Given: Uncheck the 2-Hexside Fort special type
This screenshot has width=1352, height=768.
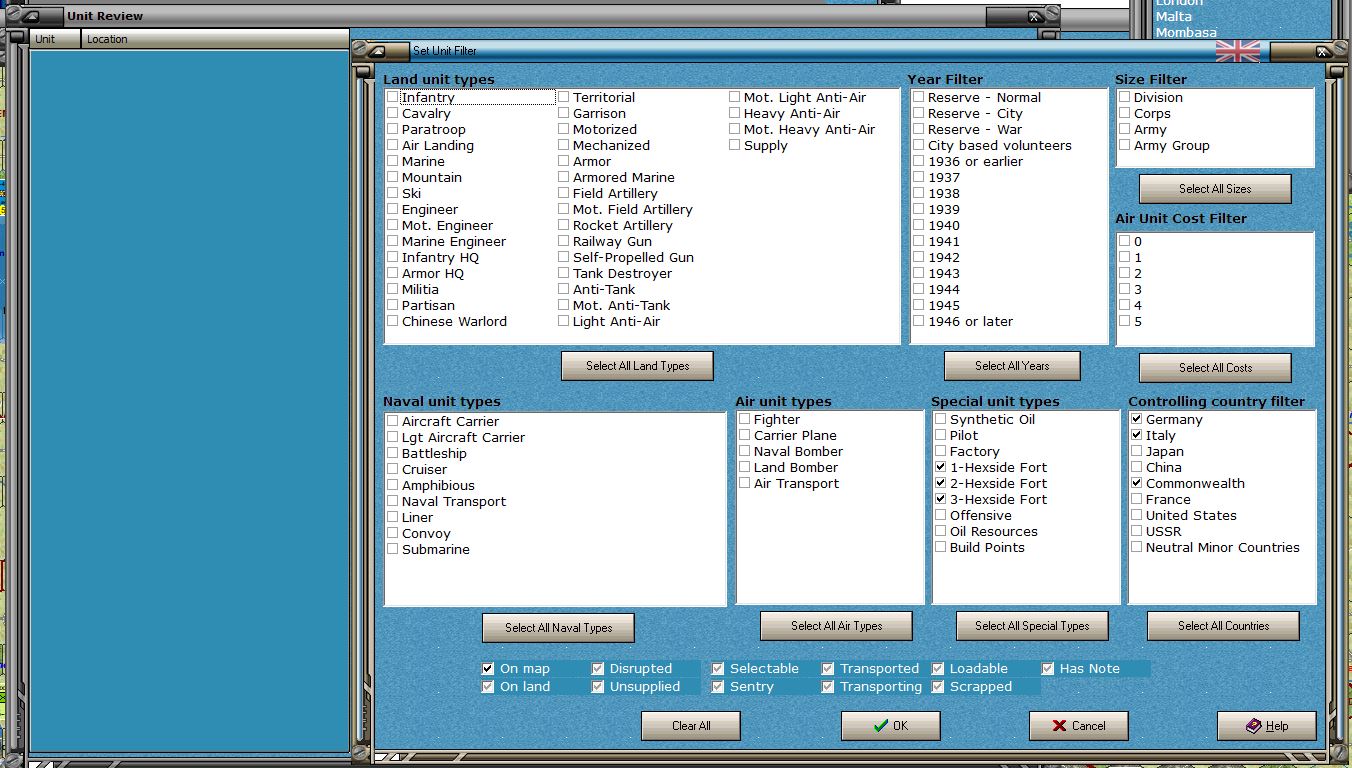Looking at the screenshot, I should click(941, 483).
